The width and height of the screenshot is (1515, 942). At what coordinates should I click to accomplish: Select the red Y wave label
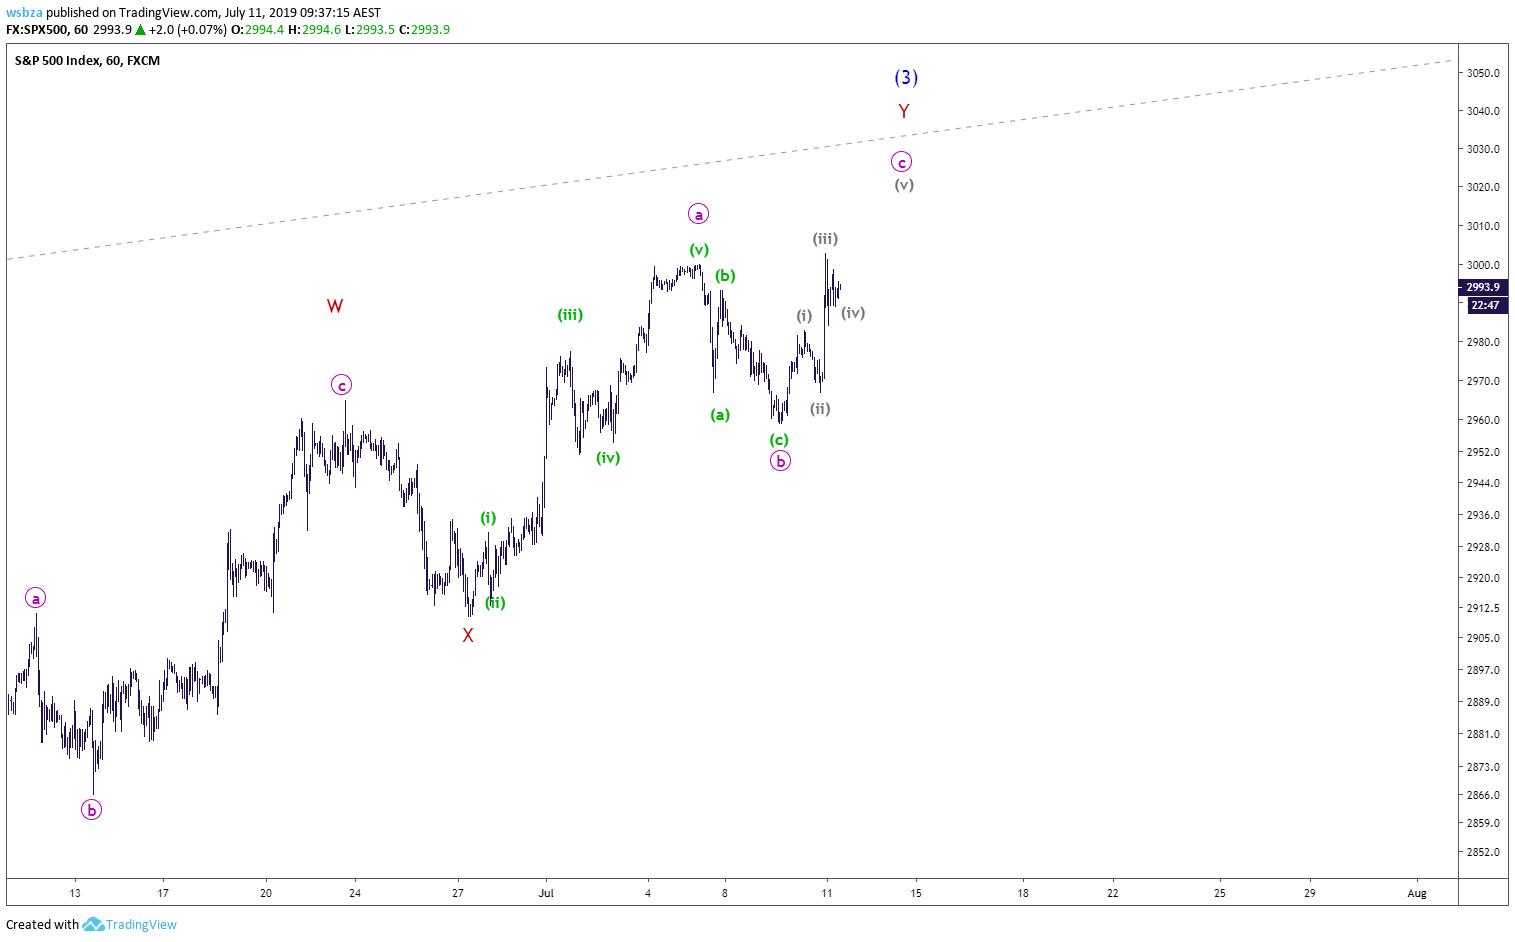904,111
